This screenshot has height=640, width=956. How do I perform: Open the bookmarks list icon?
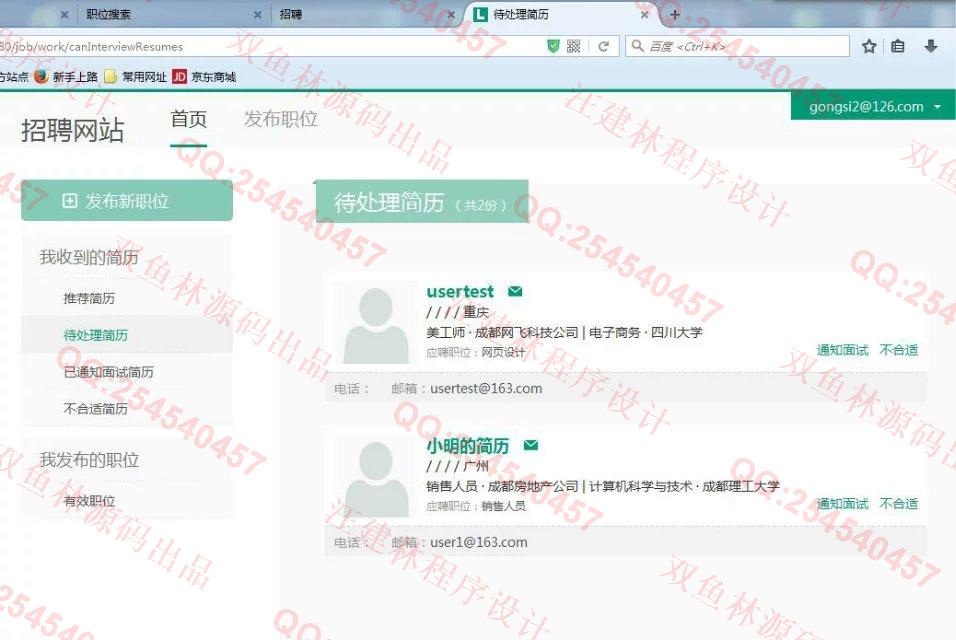(897, 46)
